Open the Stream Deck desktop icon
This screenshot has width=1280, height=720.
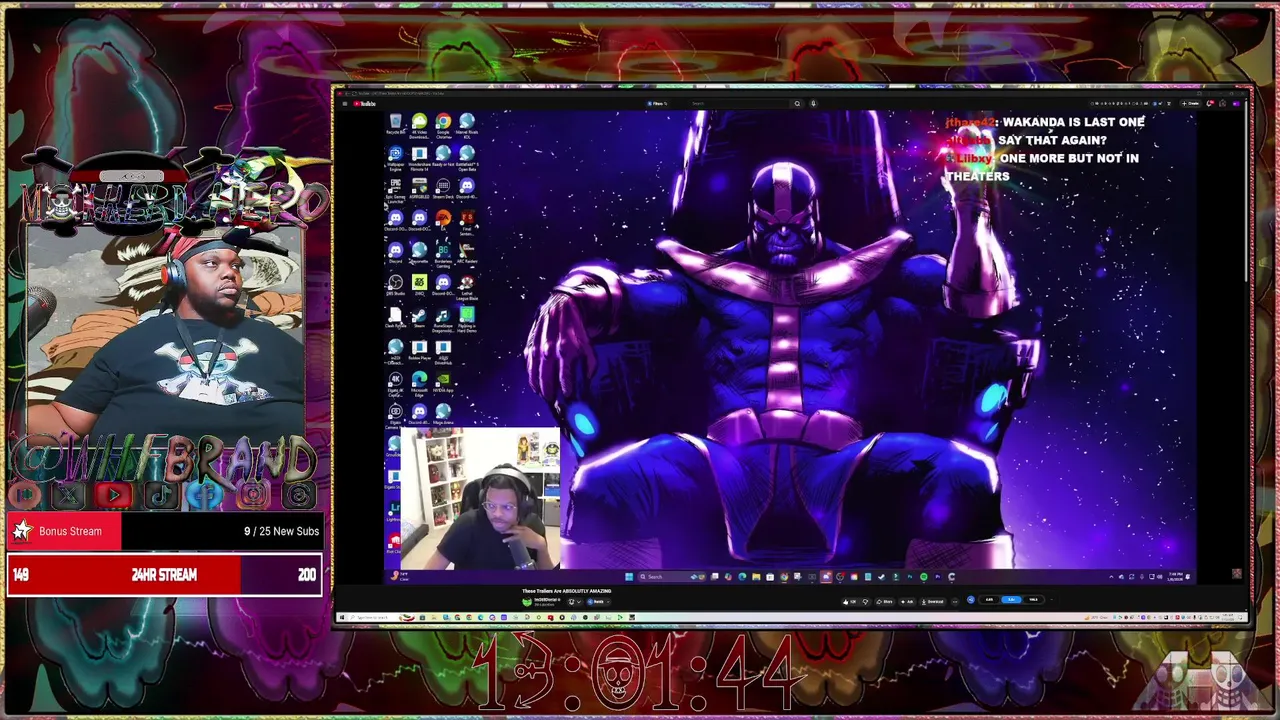[x=443, y=190]
